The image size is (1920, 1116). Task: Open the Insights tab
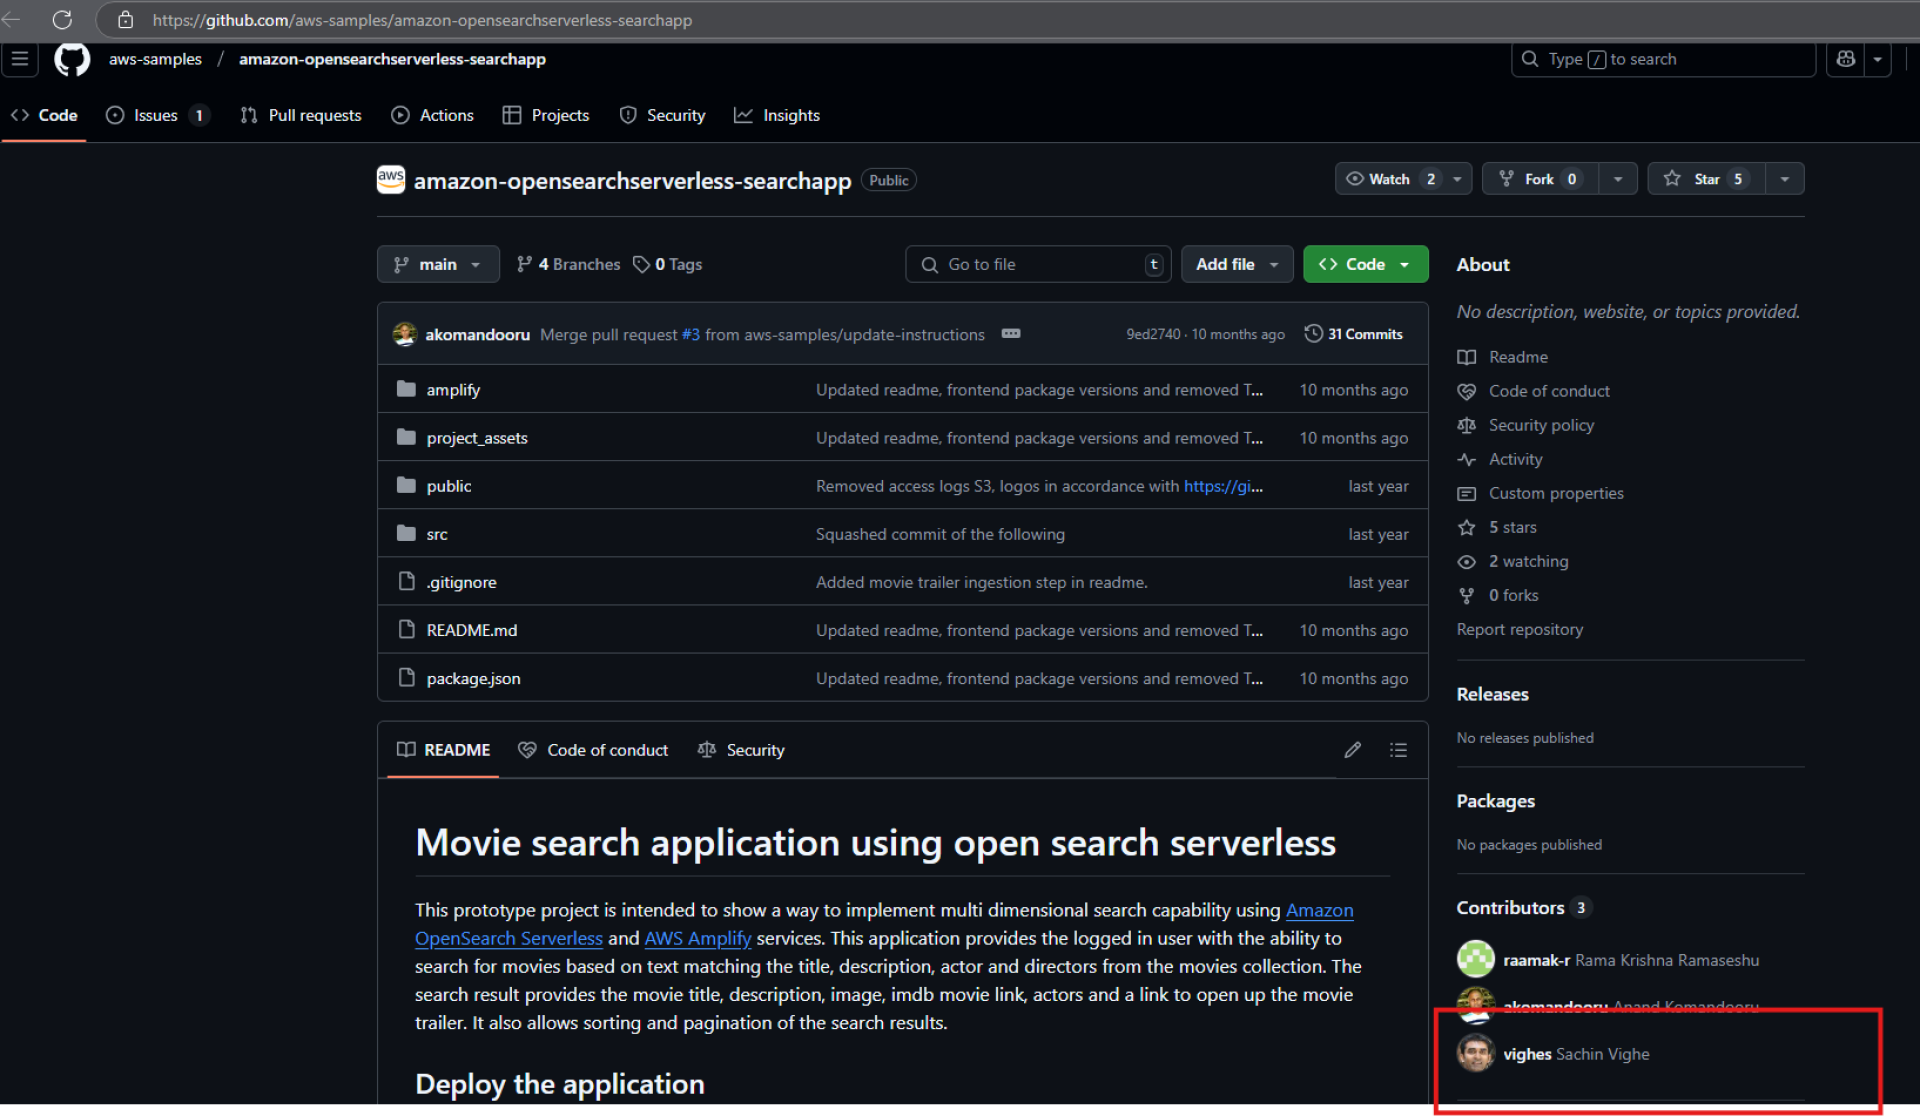coord(791,114)
